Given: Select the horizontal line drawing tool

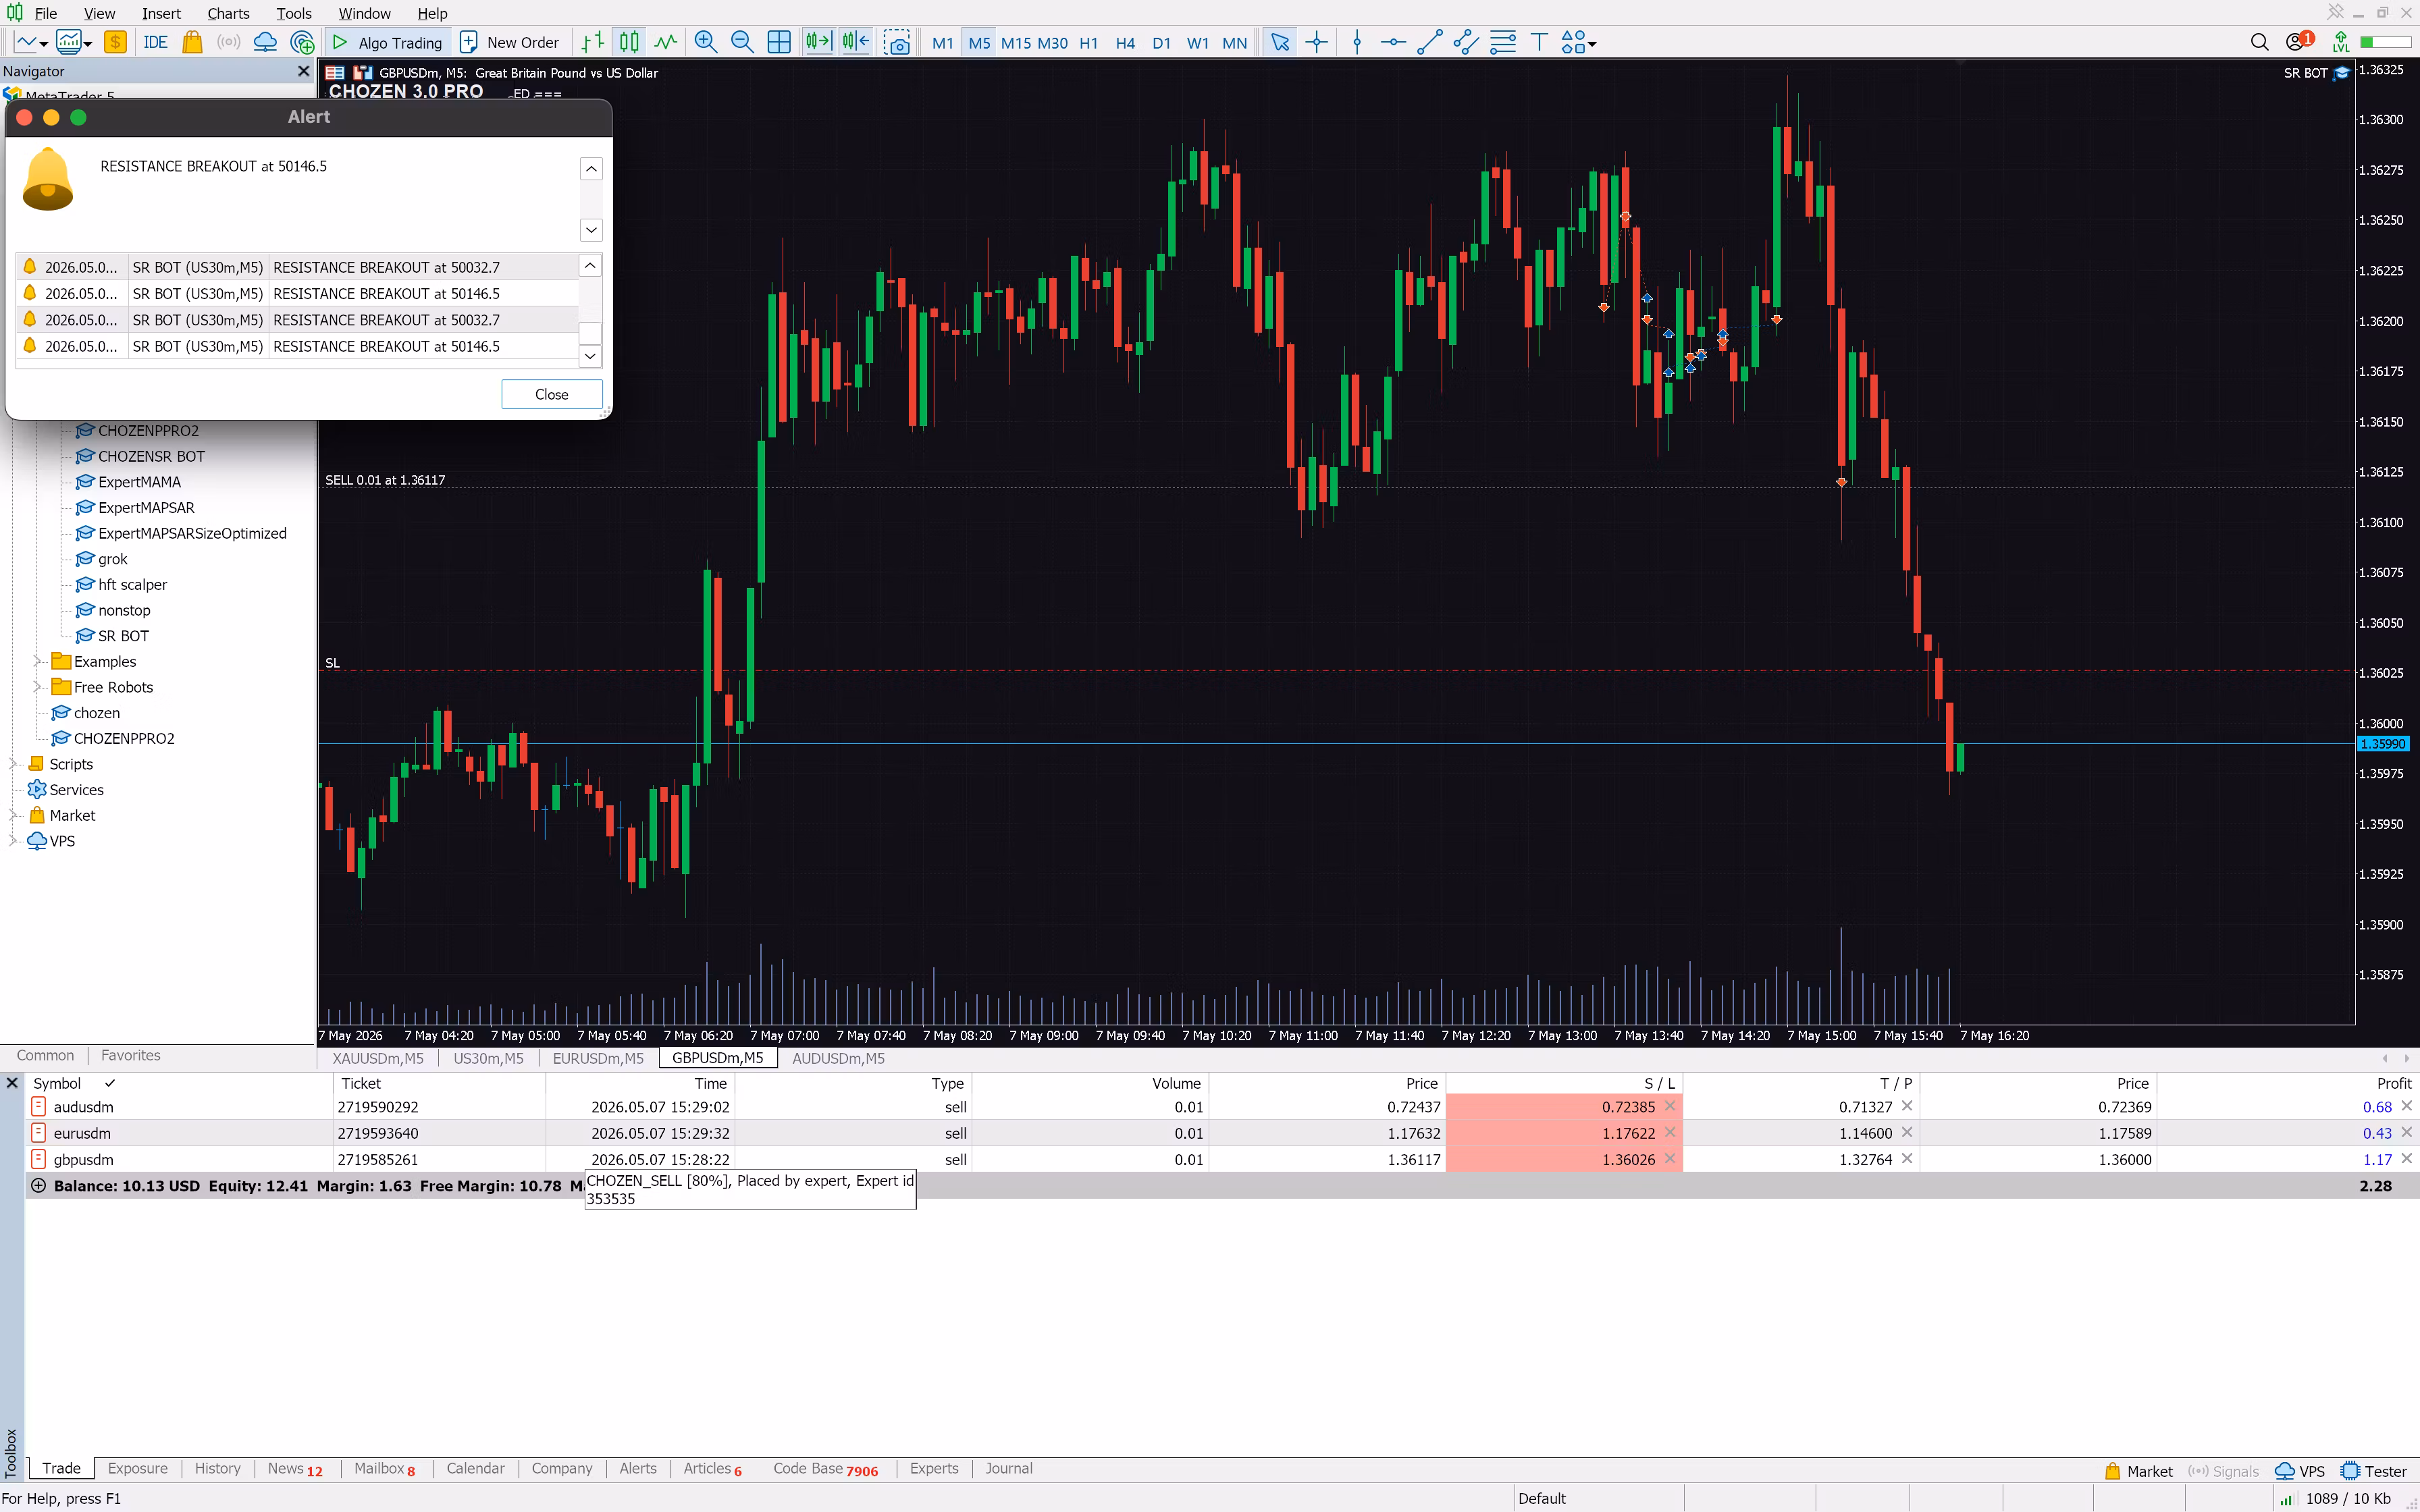Looking at the screenshot, I should [1393, 42].
